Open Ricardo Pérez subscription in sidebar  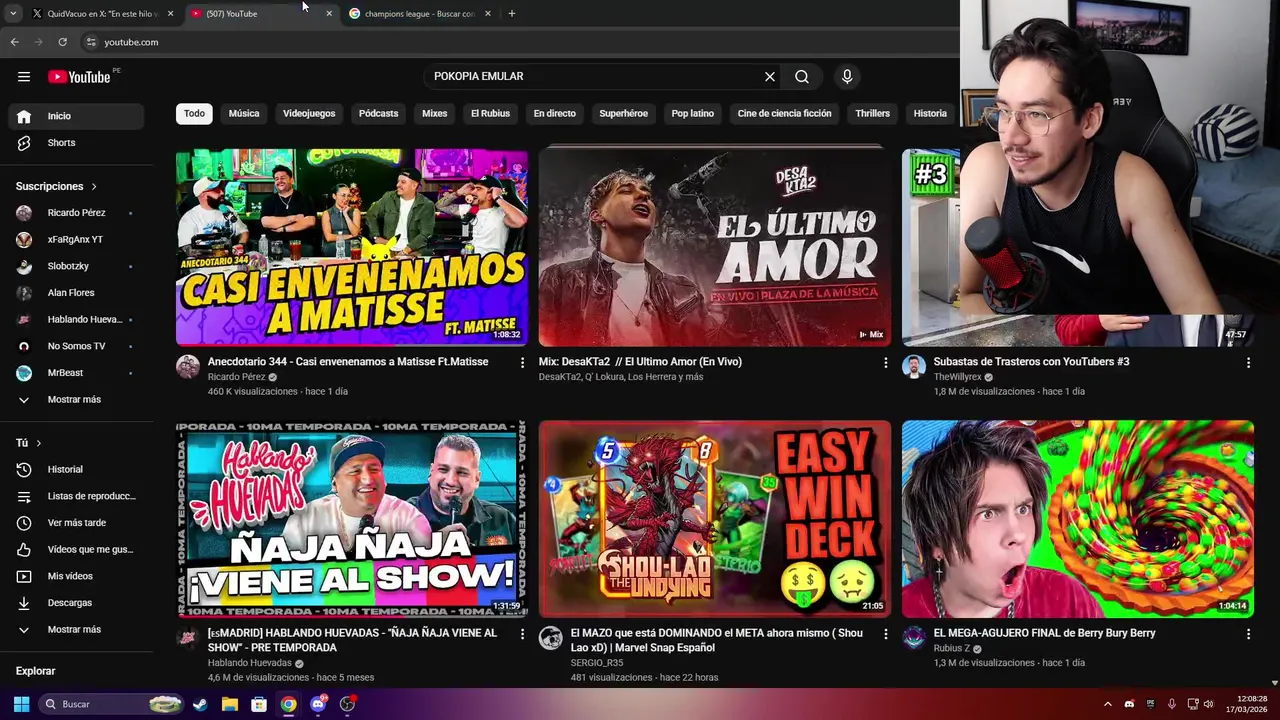click(76, 213)
